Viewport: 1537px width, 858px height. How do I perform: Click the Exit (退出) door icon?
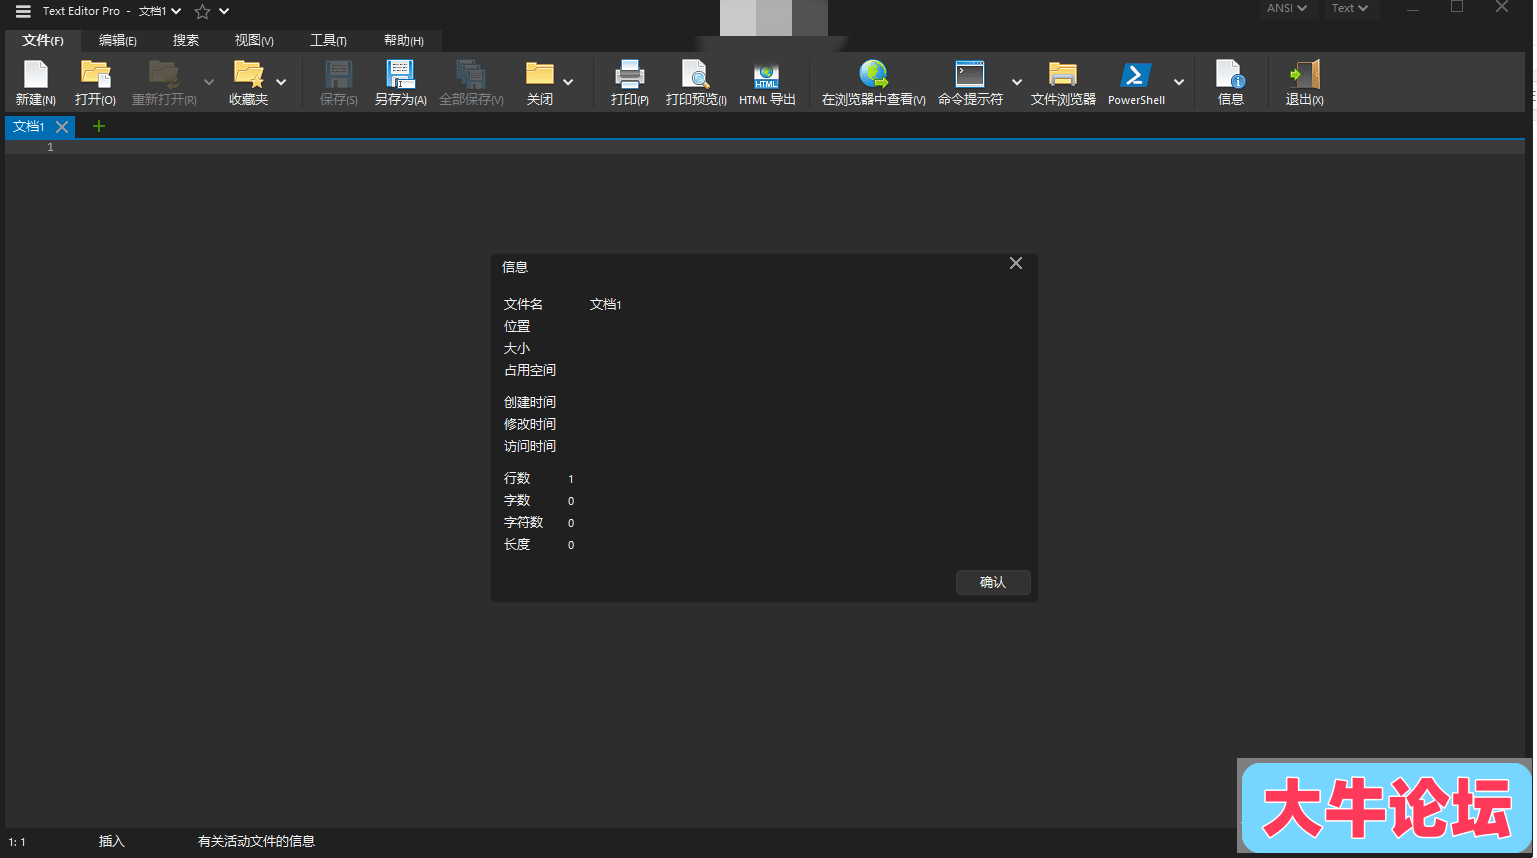pos(1305,74)
